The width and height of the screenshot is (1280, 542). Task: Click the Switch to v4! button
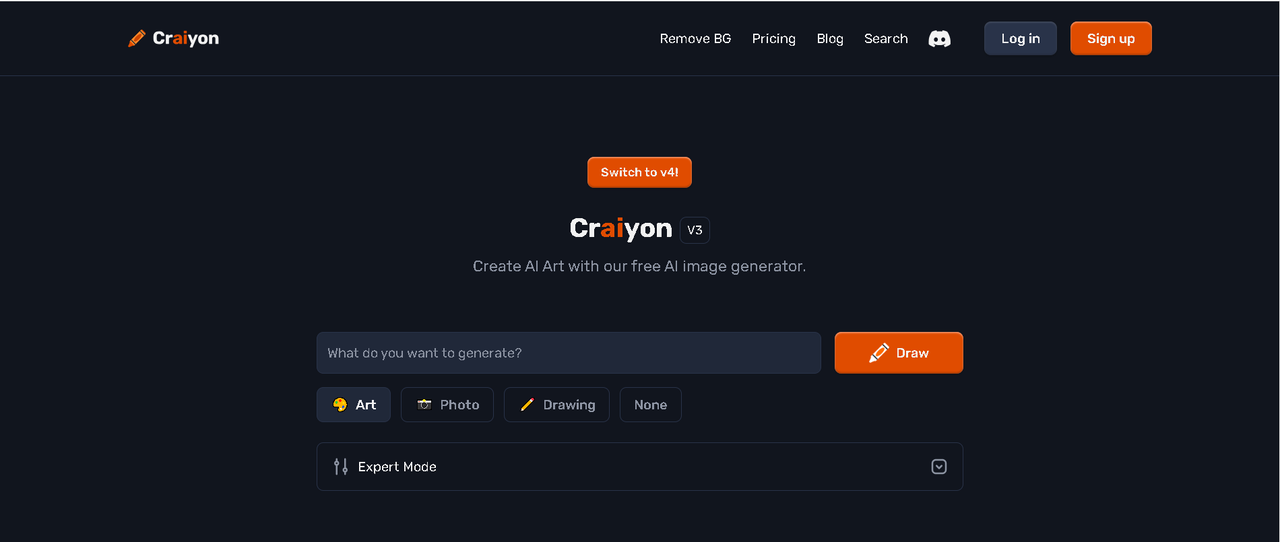tap(639, 172)
